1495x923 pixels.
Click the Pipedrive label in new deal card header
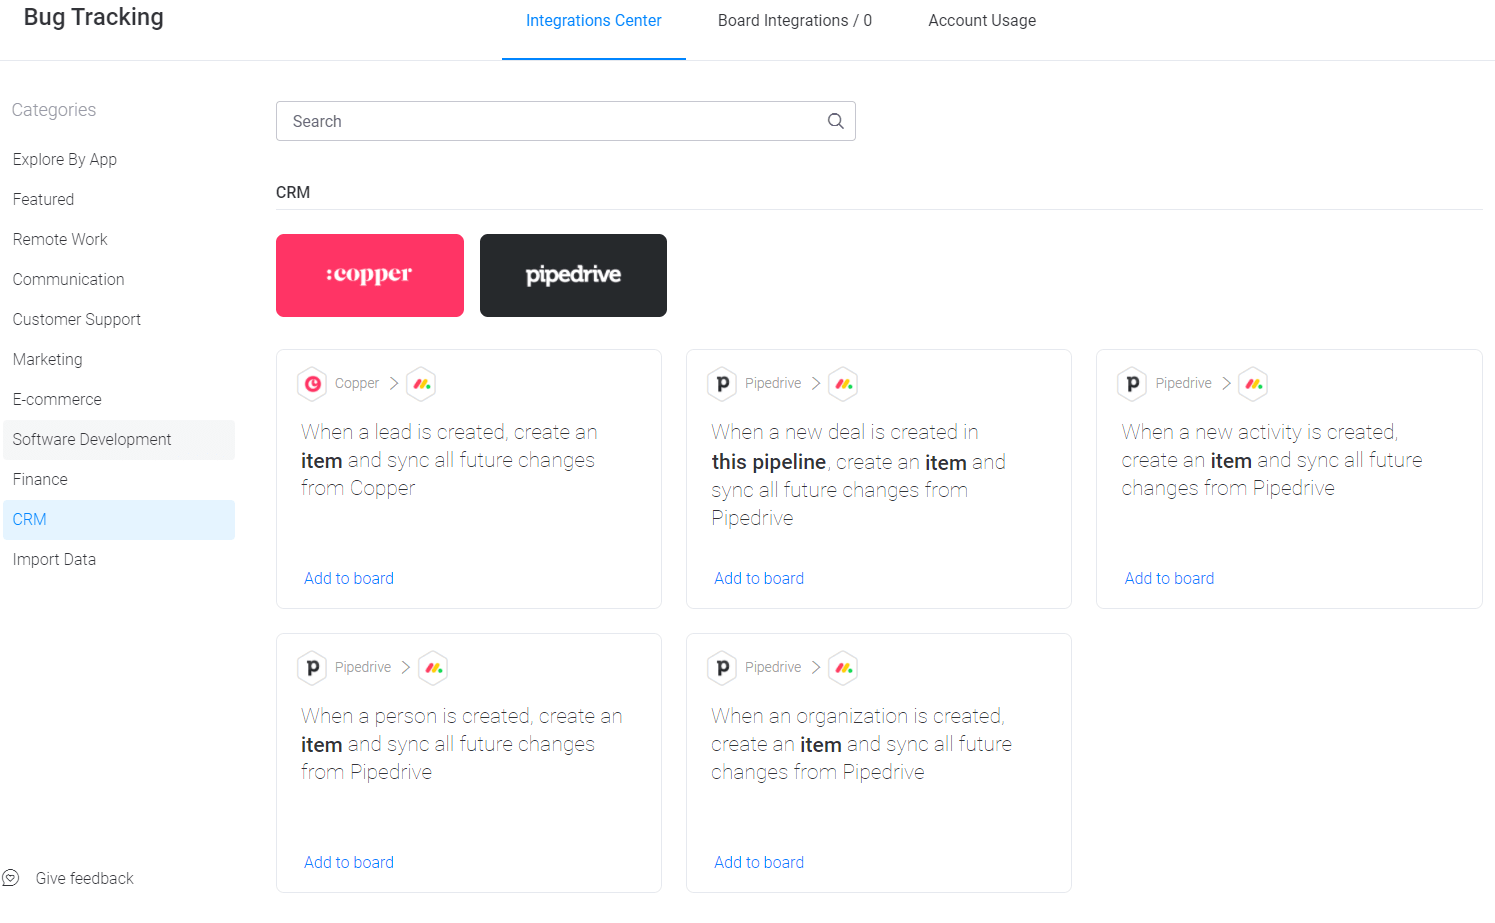773,383
